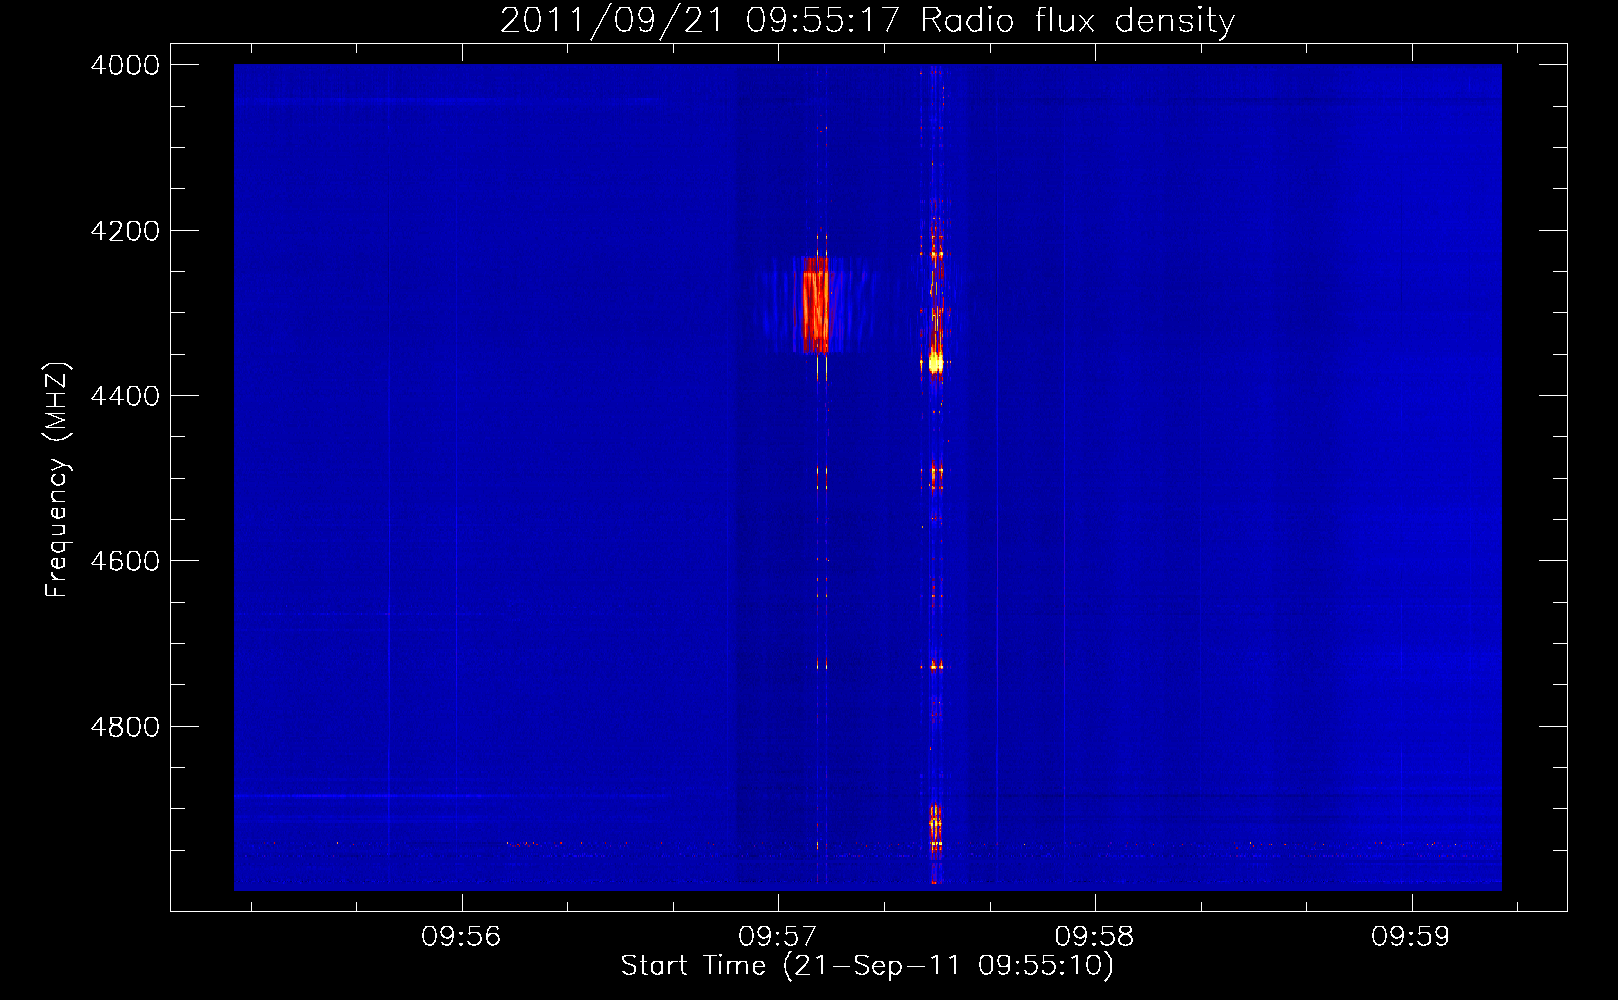Click the red radio burst block near 4300 MHz
The width and height of the screenshot is (1618, 1000).
pyautogui.click(x=816, y=305)
